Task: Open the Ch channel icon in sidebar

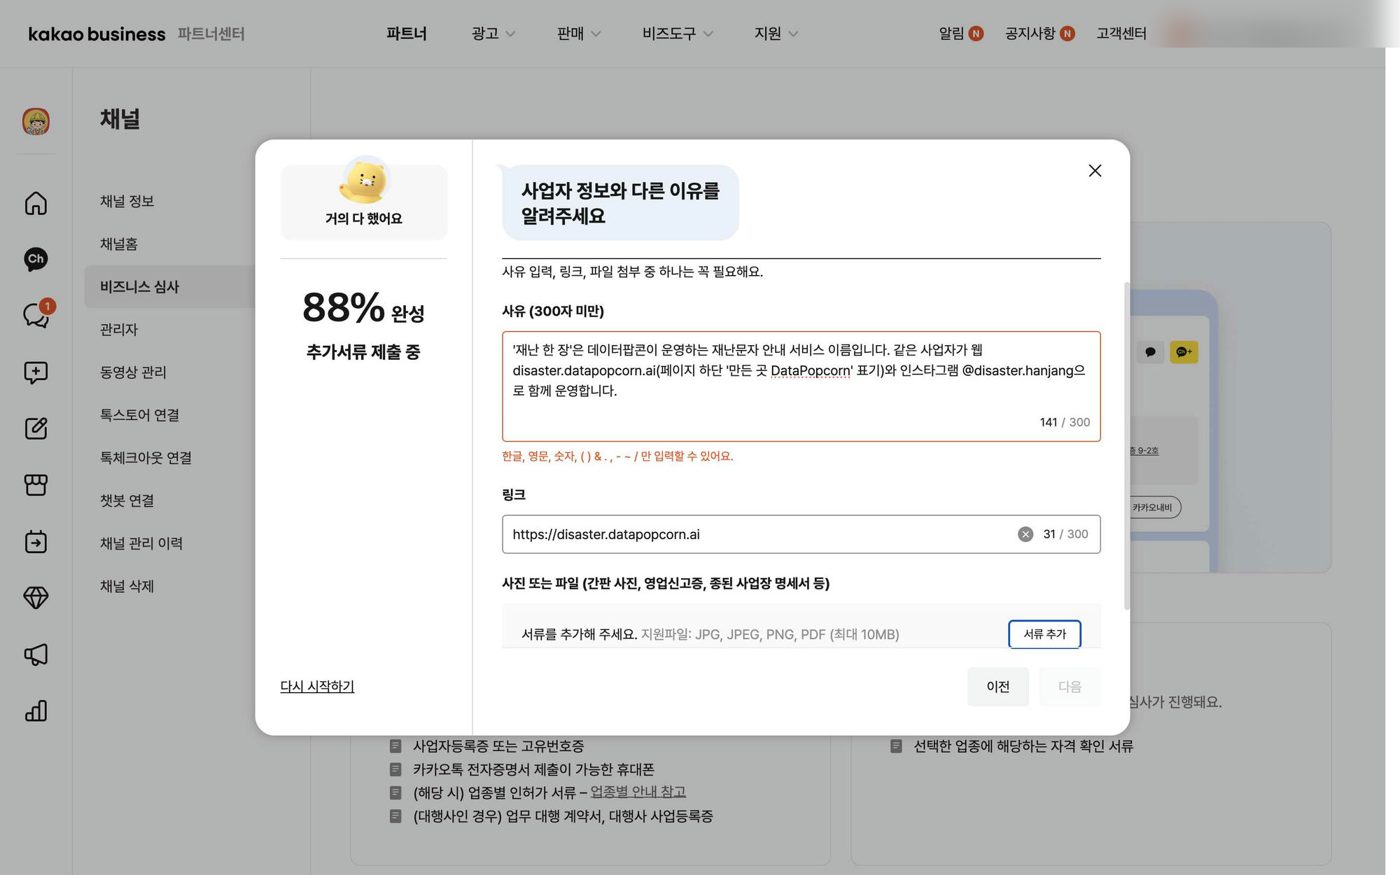Action: [36, 259]
